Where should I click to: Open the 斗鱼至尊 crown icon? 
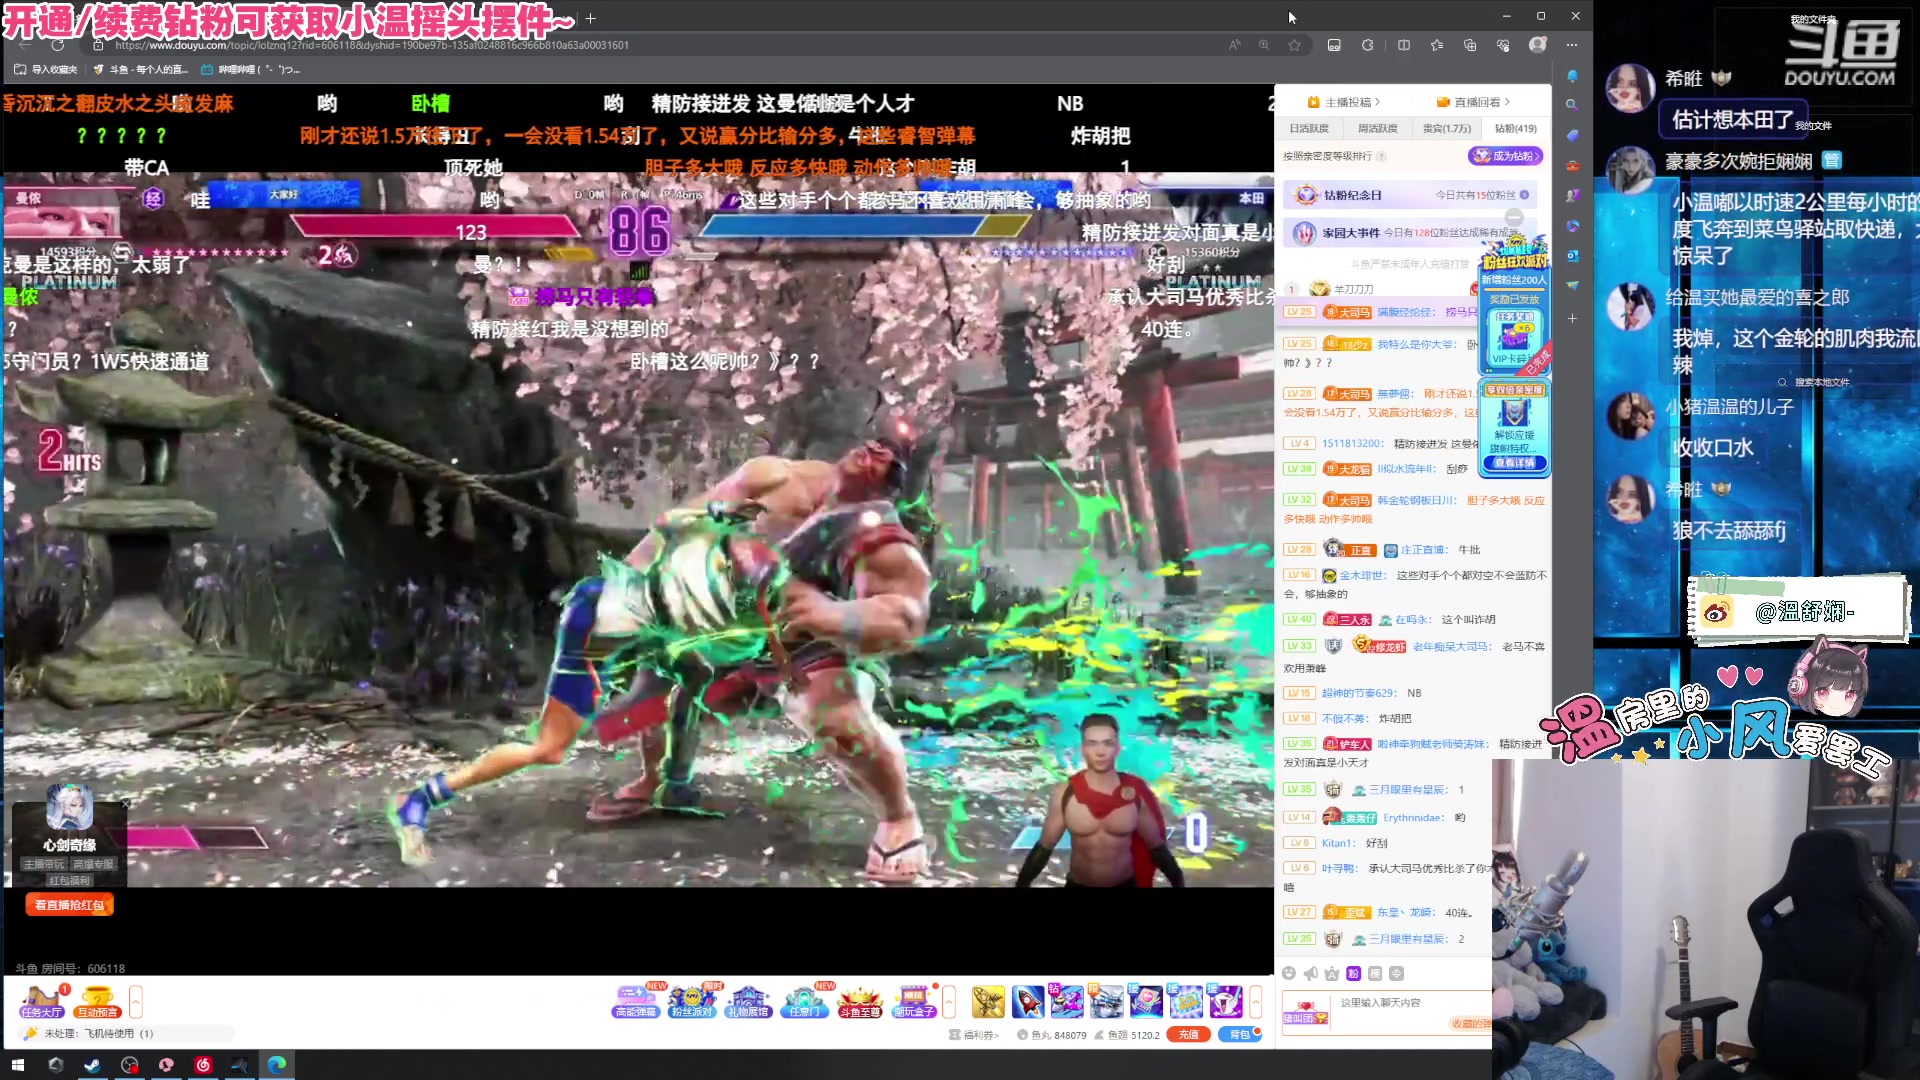pos(860,1001)
